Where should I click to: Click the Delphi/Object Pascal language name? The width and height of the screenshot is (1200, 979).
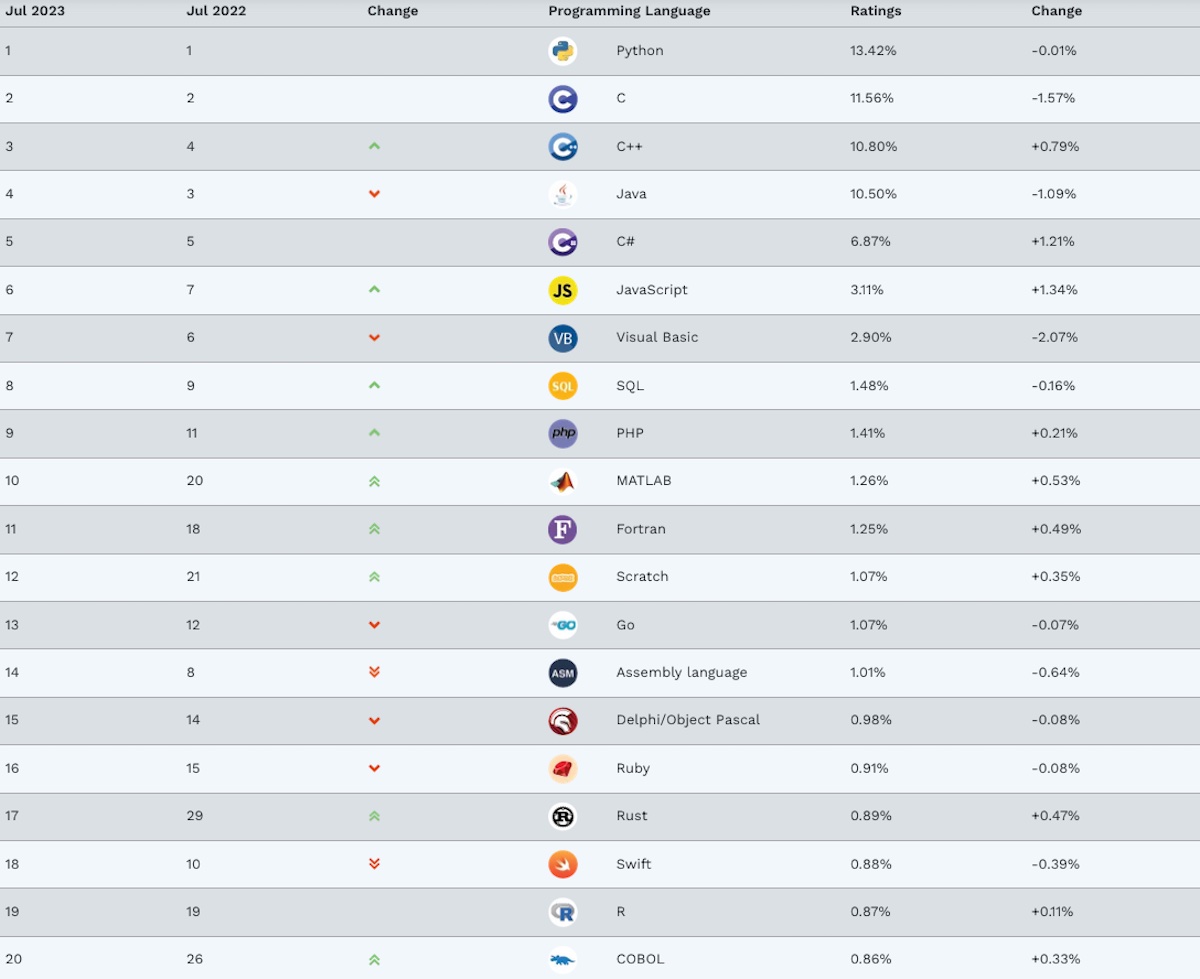688,720
